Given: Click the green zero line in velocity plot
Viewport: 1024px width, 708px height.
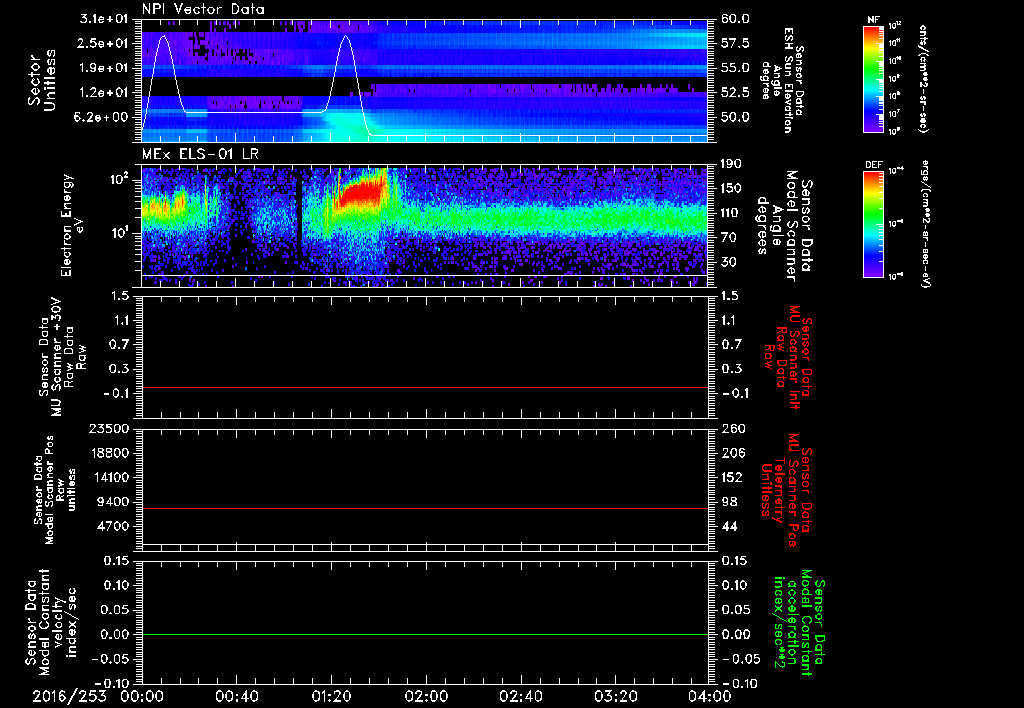Looking at the screenshot, I should coord(424,634).
